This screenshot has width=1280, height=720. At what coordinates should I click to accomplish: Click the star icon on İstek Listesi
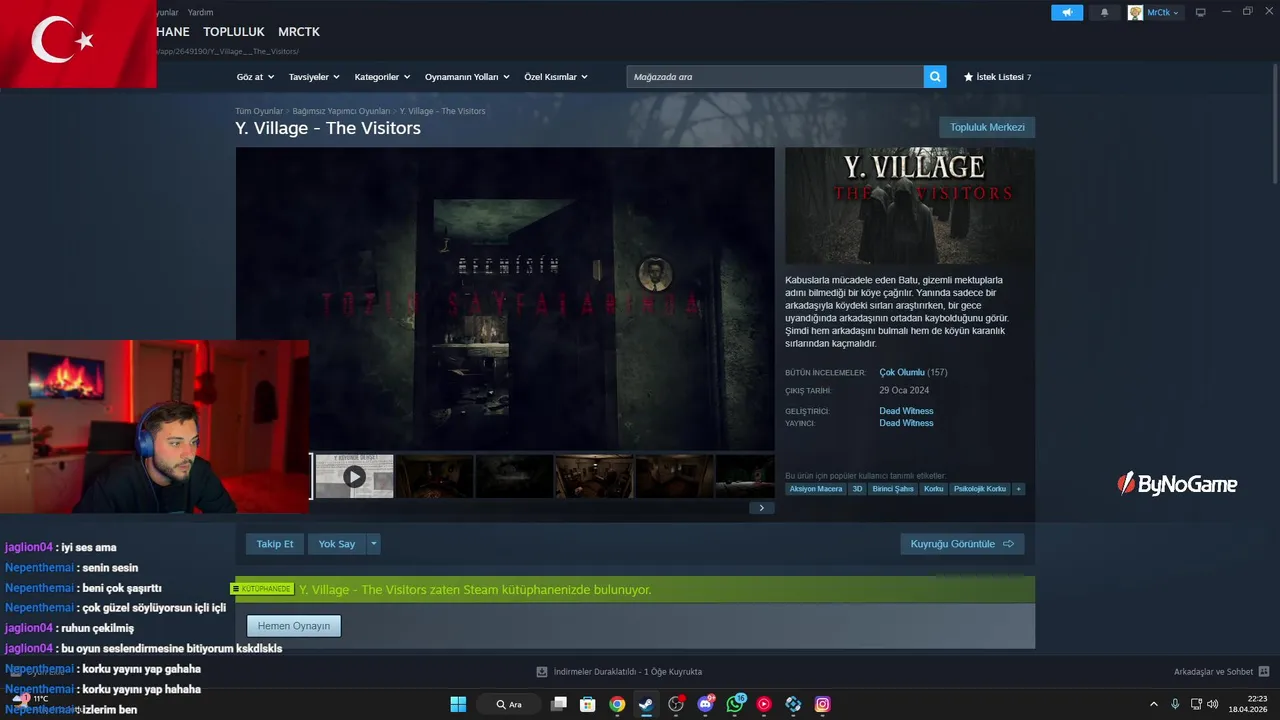click(968, 77)
